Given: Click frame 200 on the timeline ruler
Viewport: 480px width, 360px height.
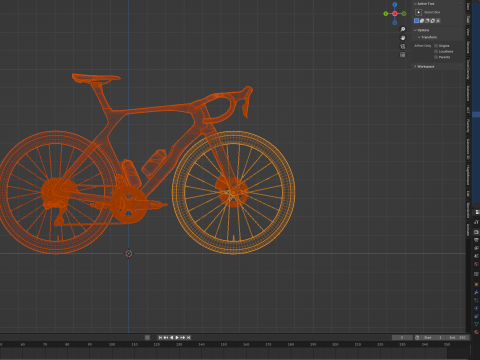Looking at the screenshot, I should pyautogui.click(x=335, y=344).
